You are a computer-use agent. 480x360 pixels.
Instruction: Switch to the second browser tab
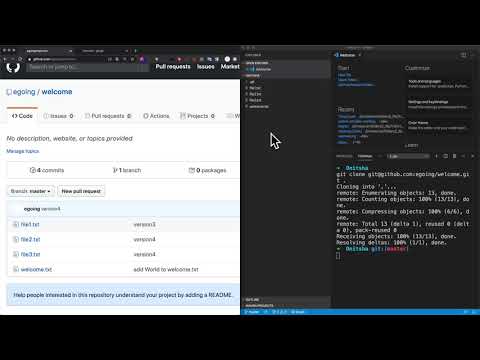point(104,51)
